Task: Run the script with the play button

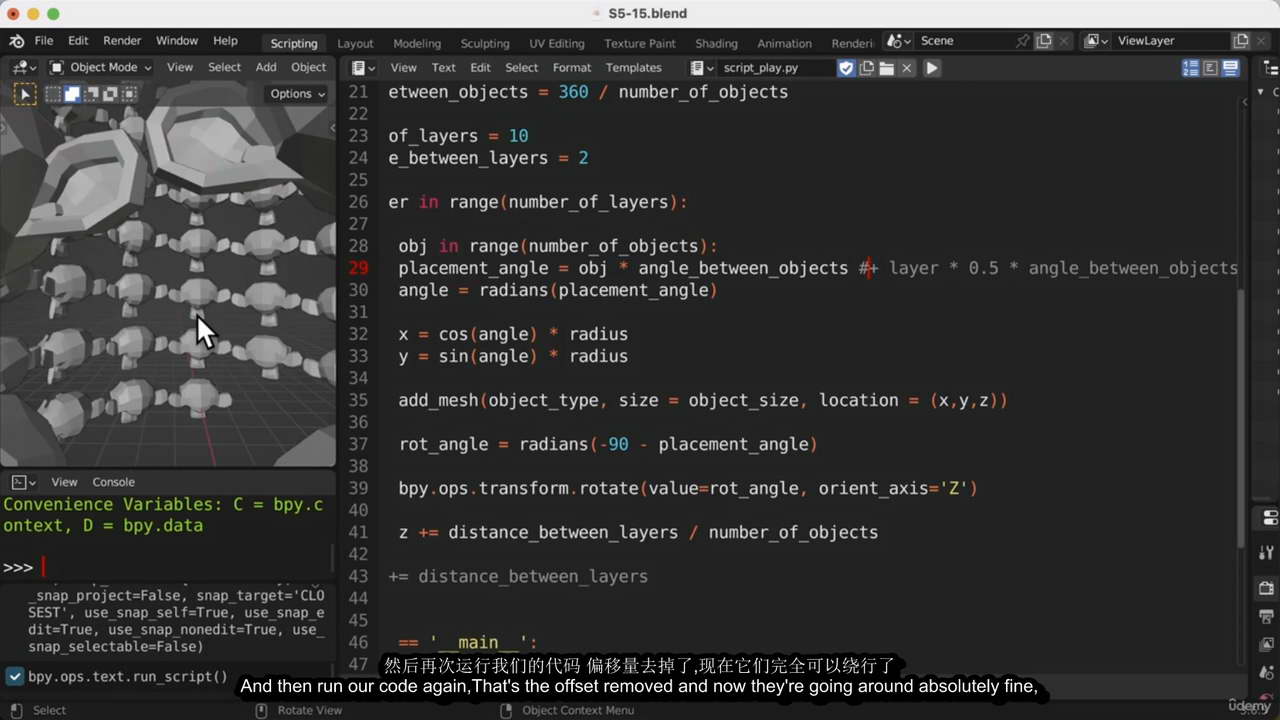Action: point(931,68)
